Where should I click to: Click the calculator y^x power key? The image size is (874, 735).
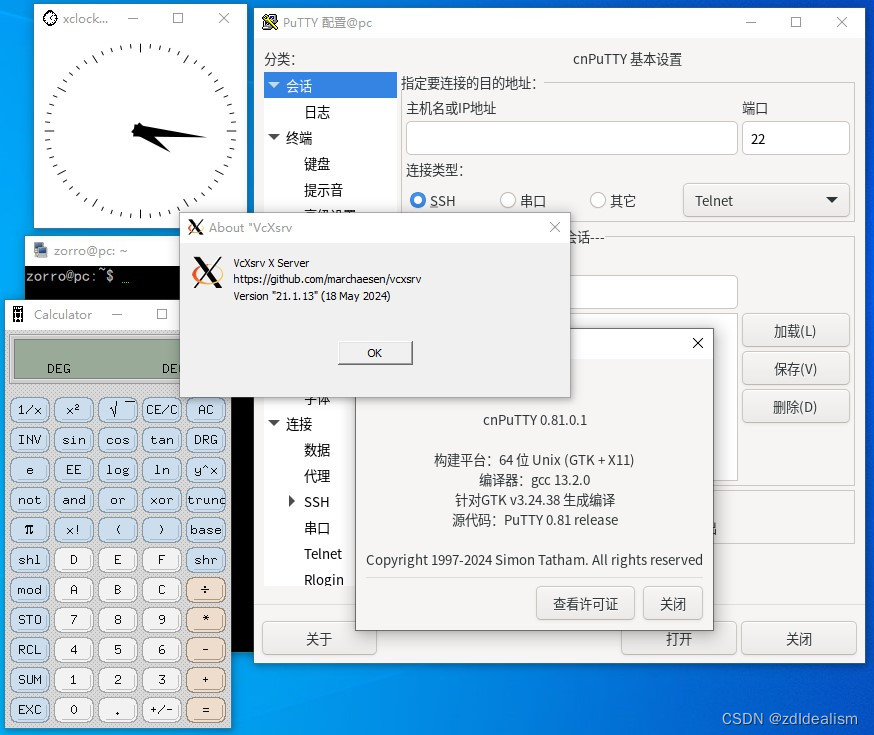point(206,470)
